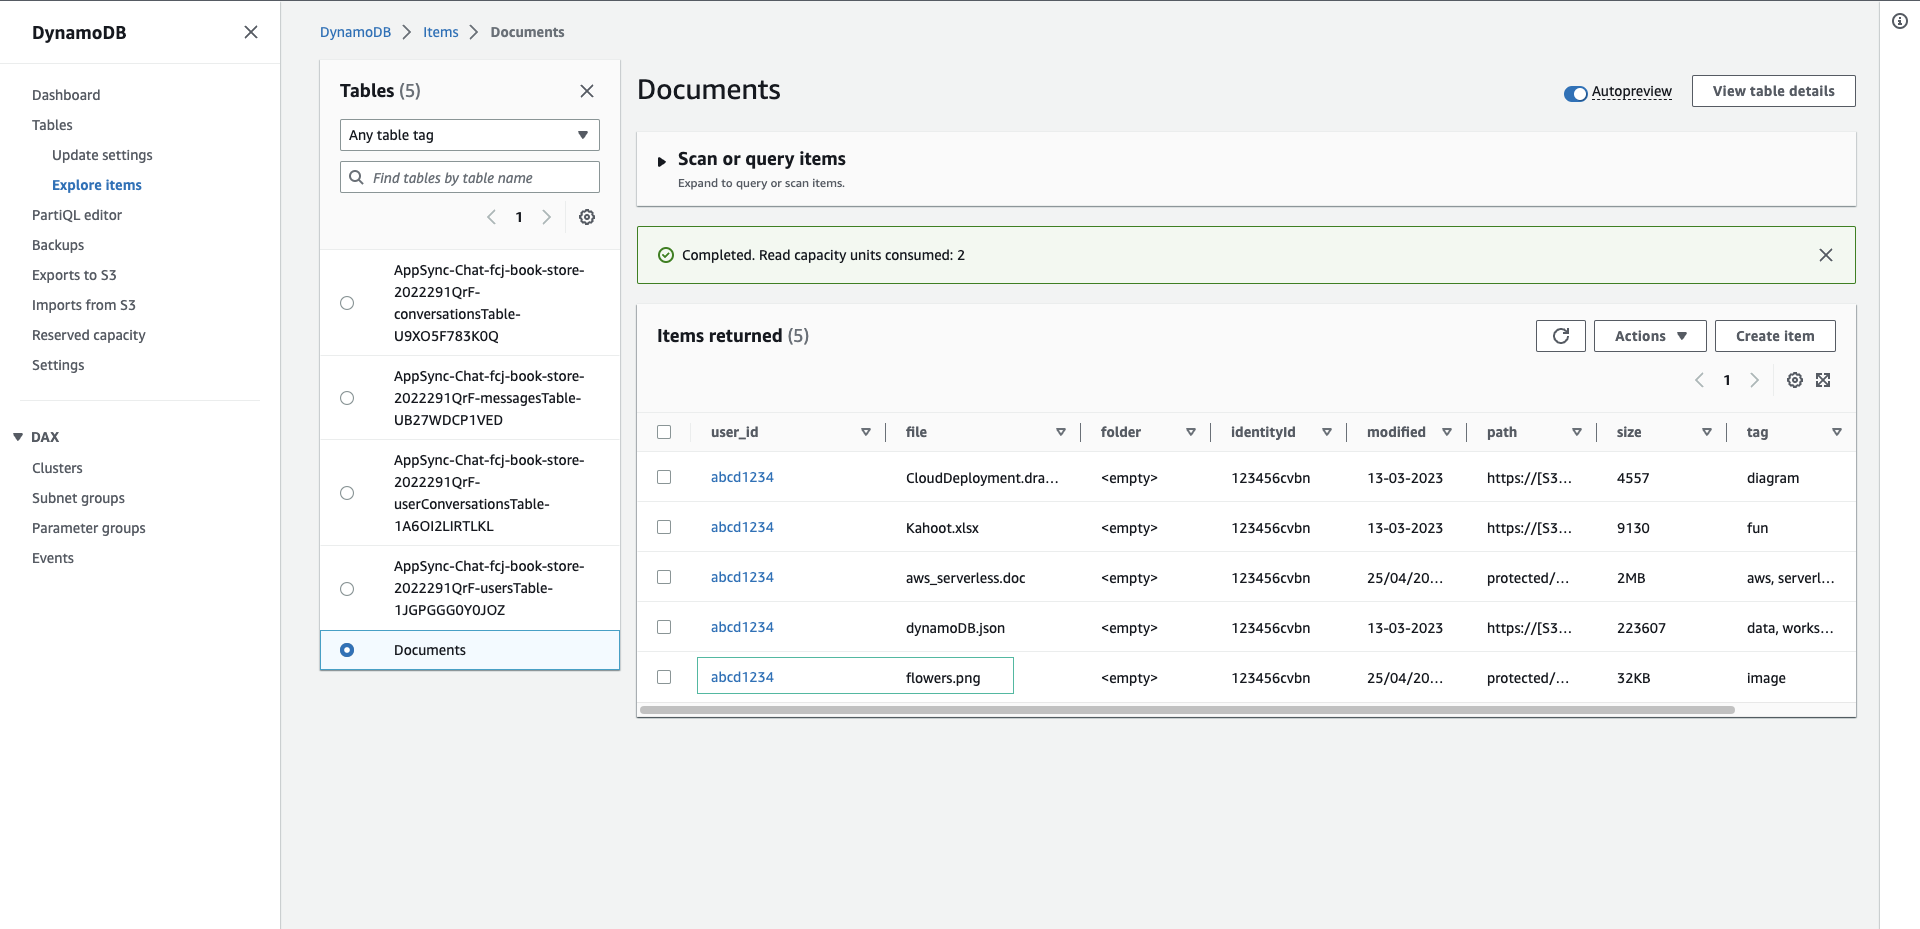Go to next page of items

point(1754,380)
